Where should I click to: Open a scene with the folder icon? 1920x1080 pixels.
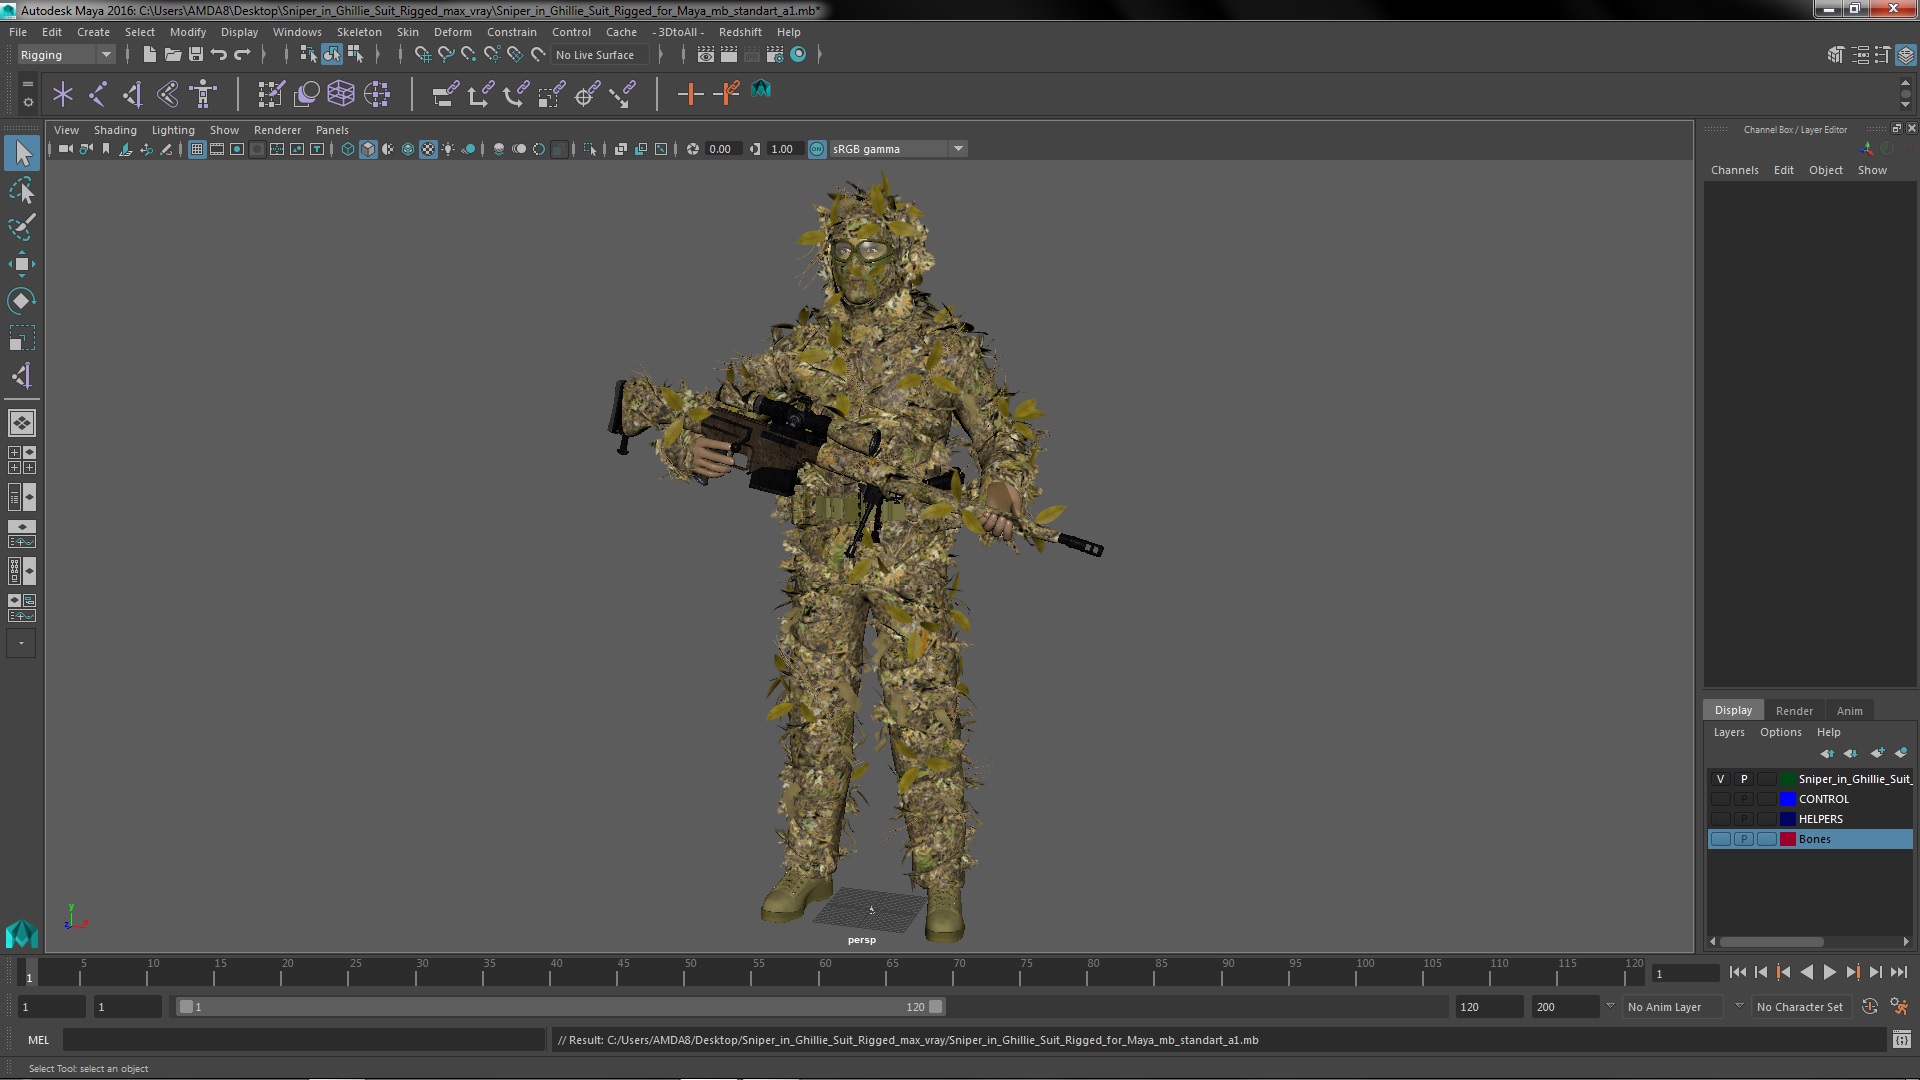click(x=172, y=54)
